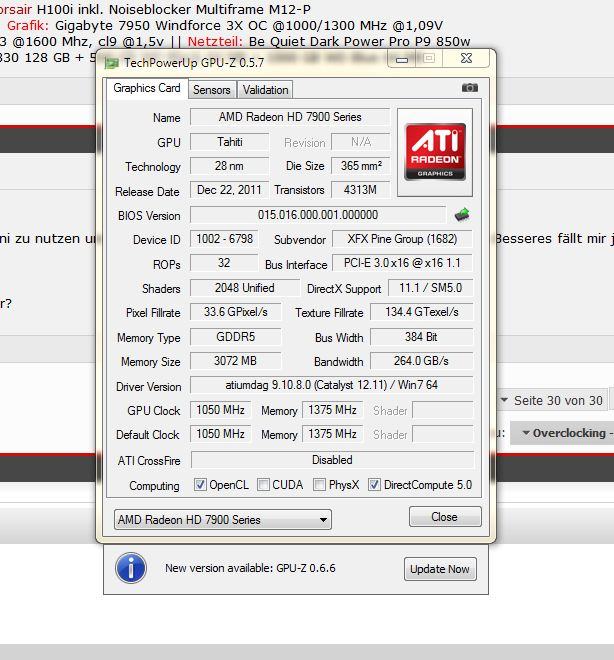Click the New version available GPU-Z 0.6.6 text
Screen dimensions: 614x660
coord(250,568)
